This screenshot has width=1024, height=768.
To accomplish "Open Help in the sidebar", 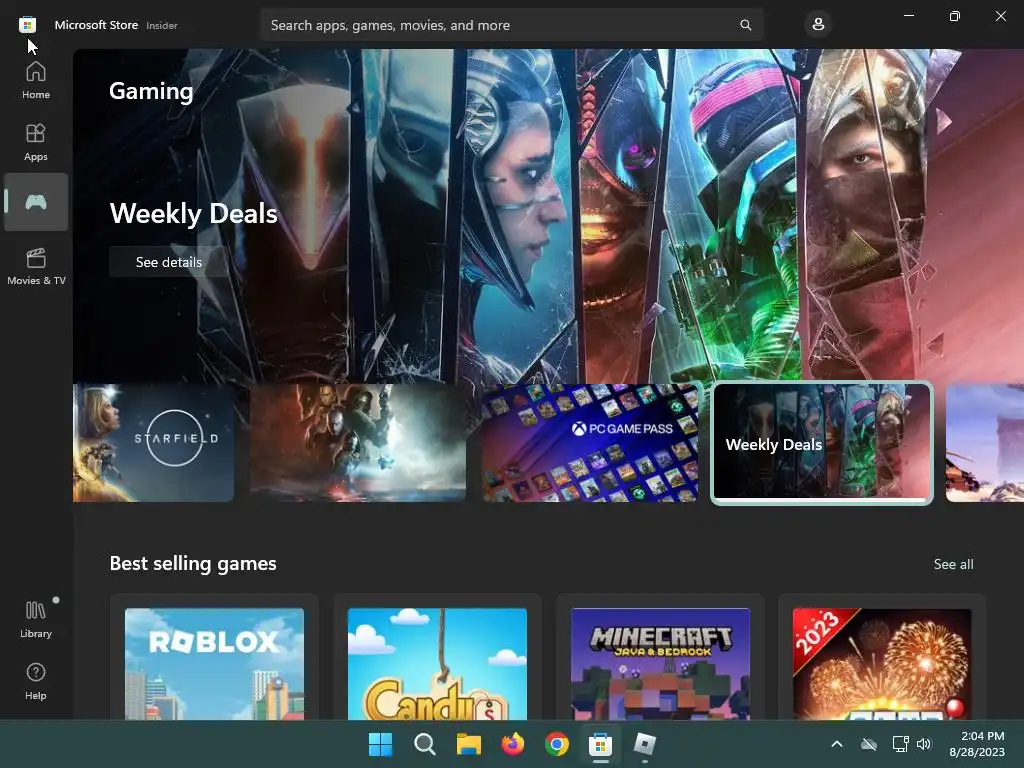I will (36, 681).
